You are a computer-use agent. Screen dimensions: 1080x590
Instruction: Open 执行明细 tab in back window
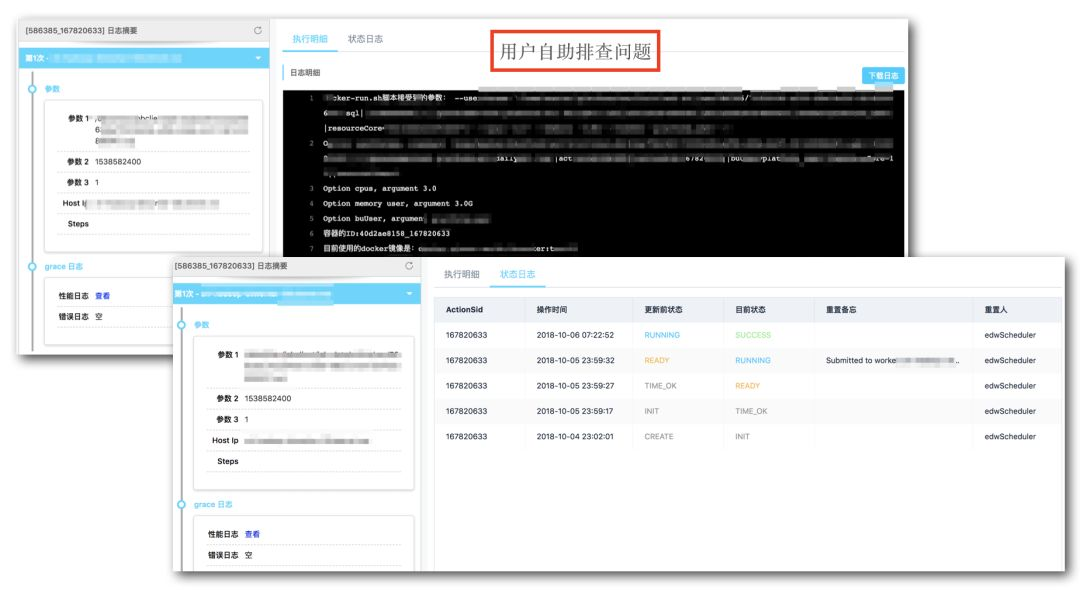click(310, 39)
